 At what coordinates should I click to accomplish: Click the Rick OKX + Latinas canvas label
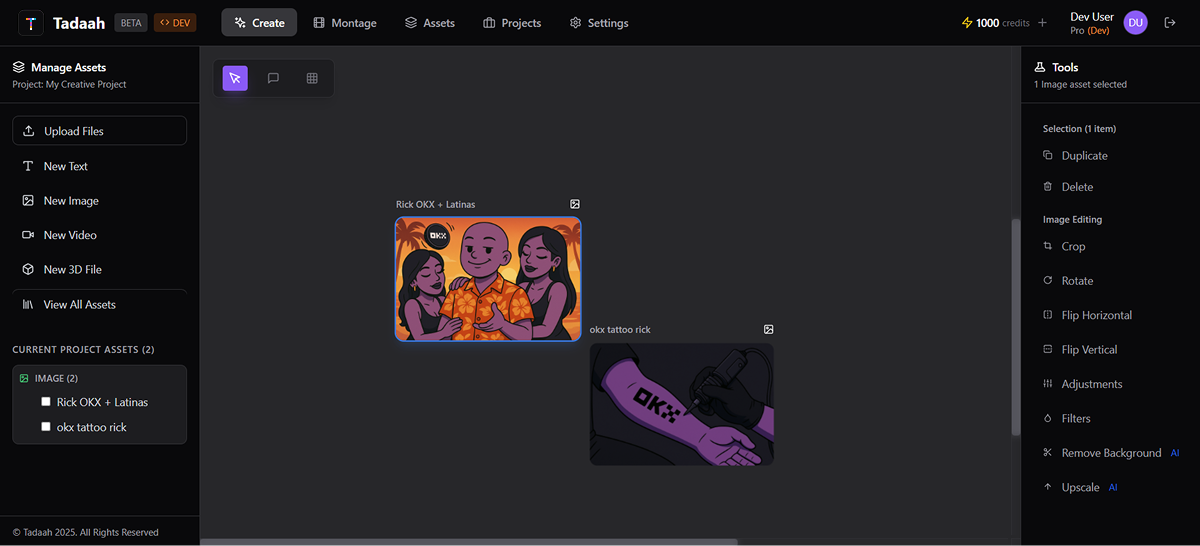click(x=435, y=205)
